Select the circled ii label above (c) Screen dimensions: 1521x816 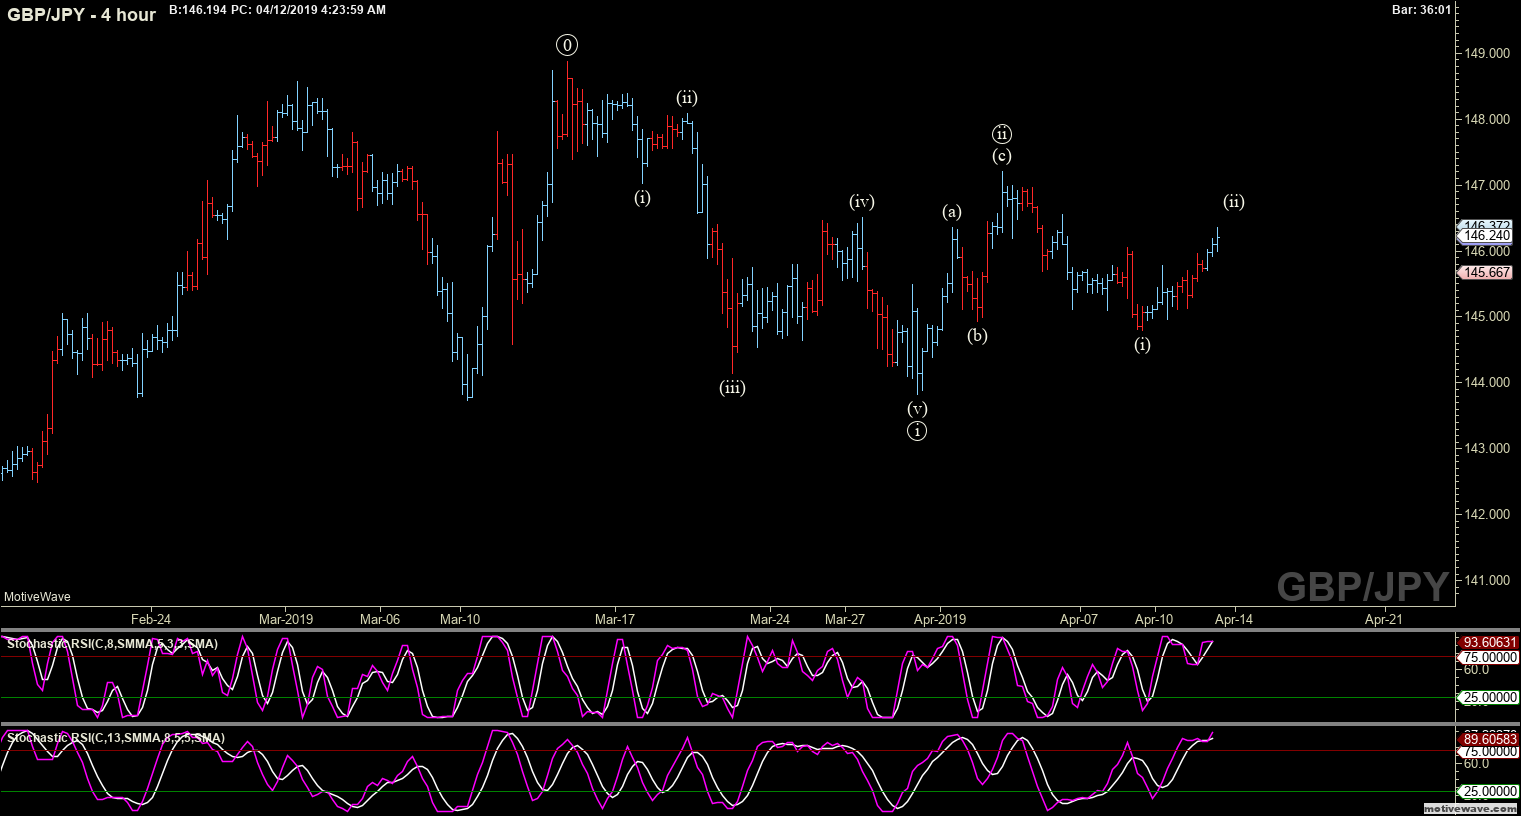[x=1002, y=134]
